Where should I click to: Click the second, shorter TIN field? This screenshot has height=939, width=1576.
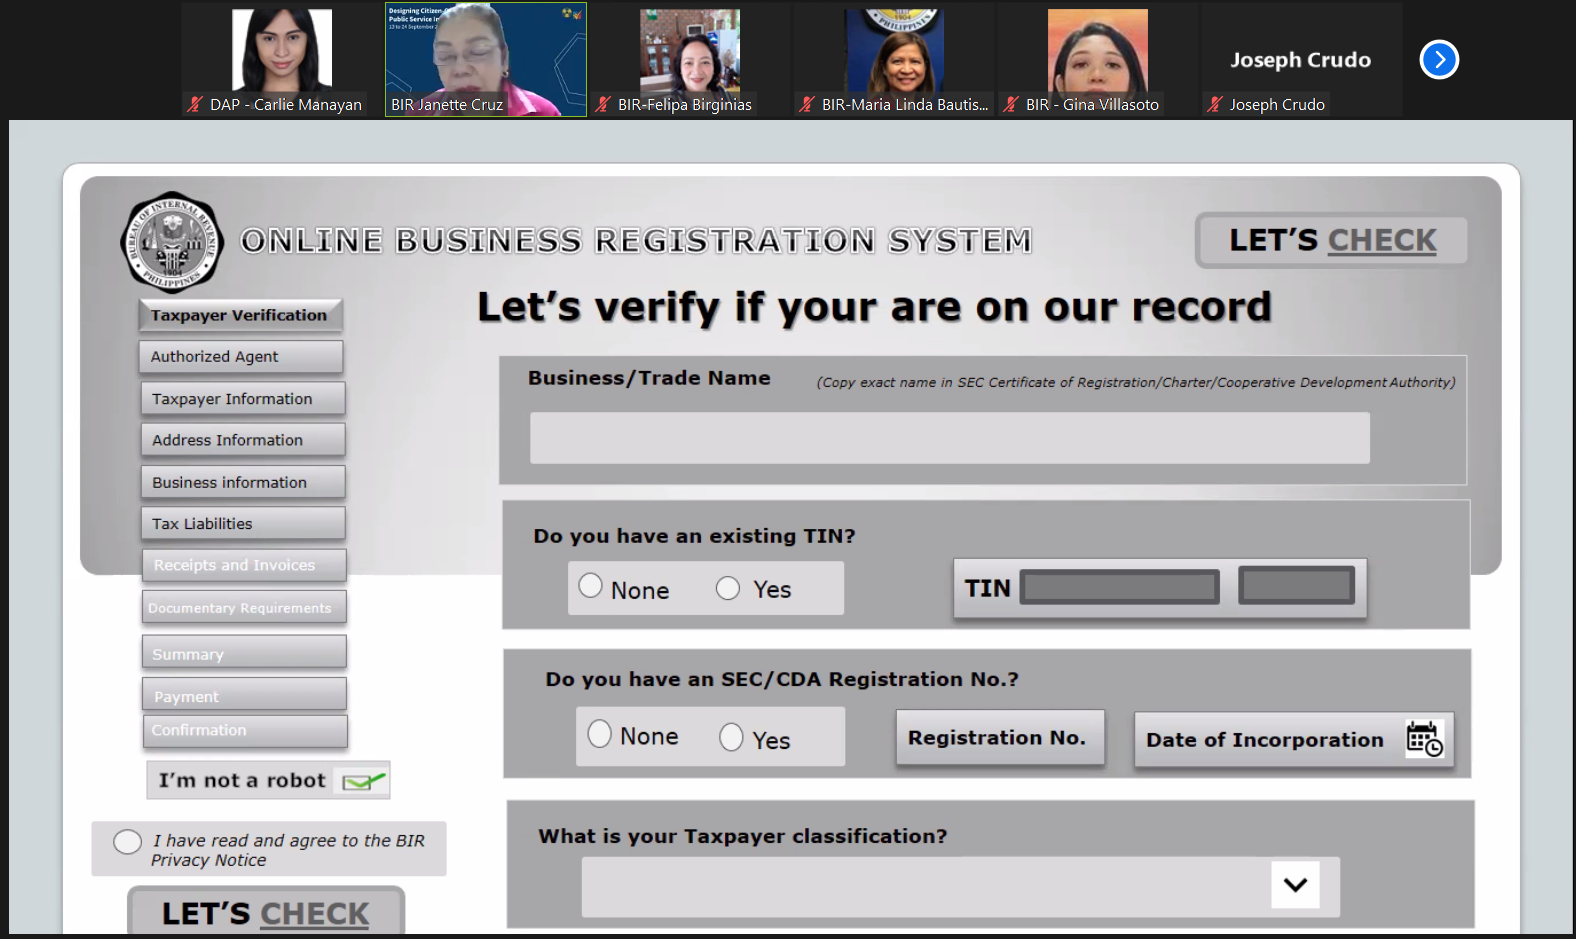click(x=1297, y=585)
